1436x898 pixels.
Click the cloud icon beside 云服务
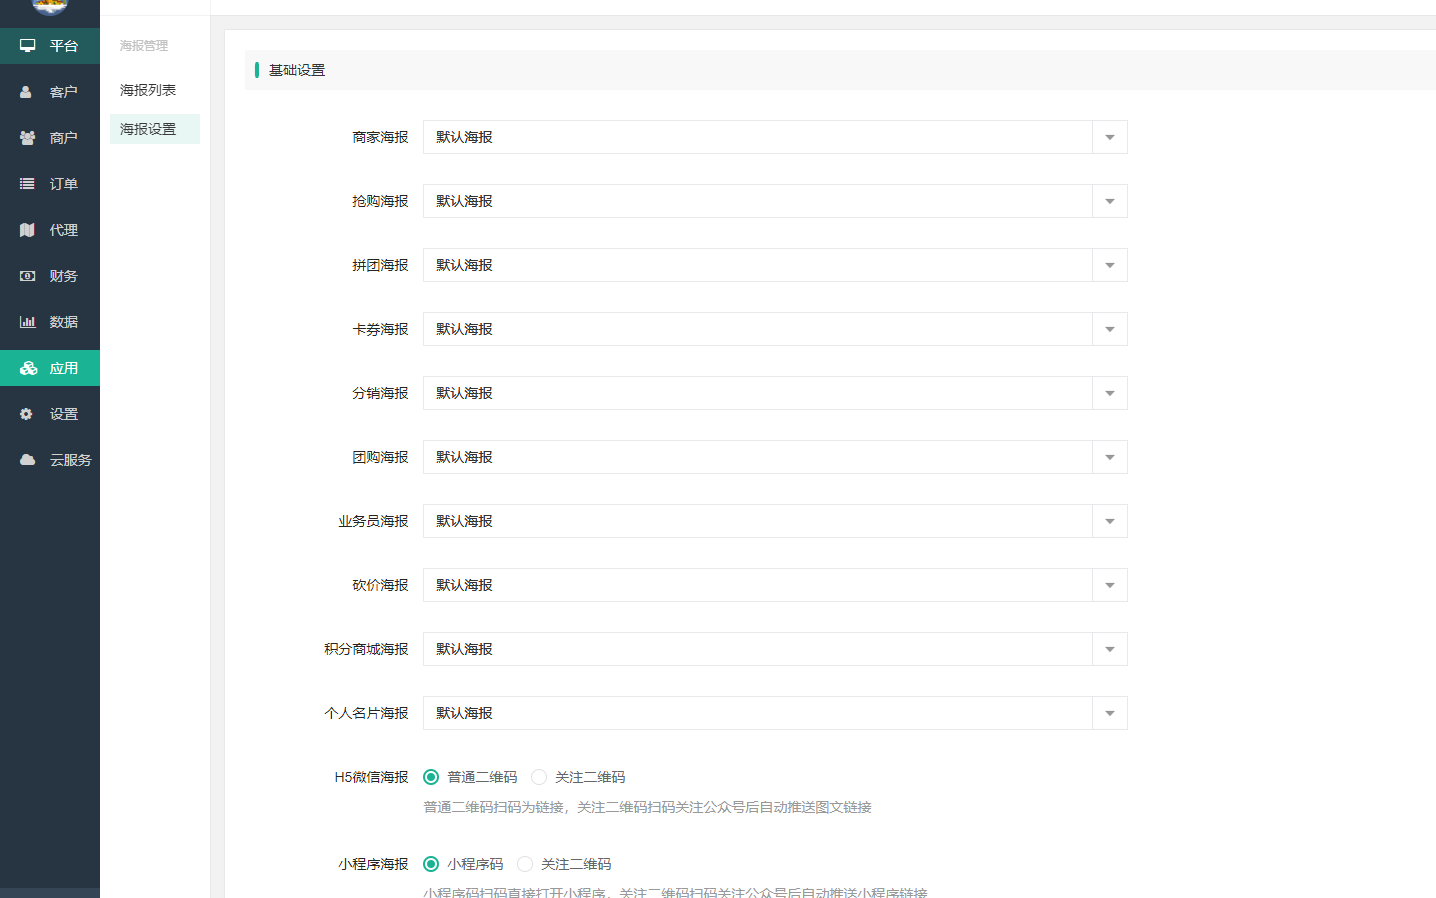point(27,460)
